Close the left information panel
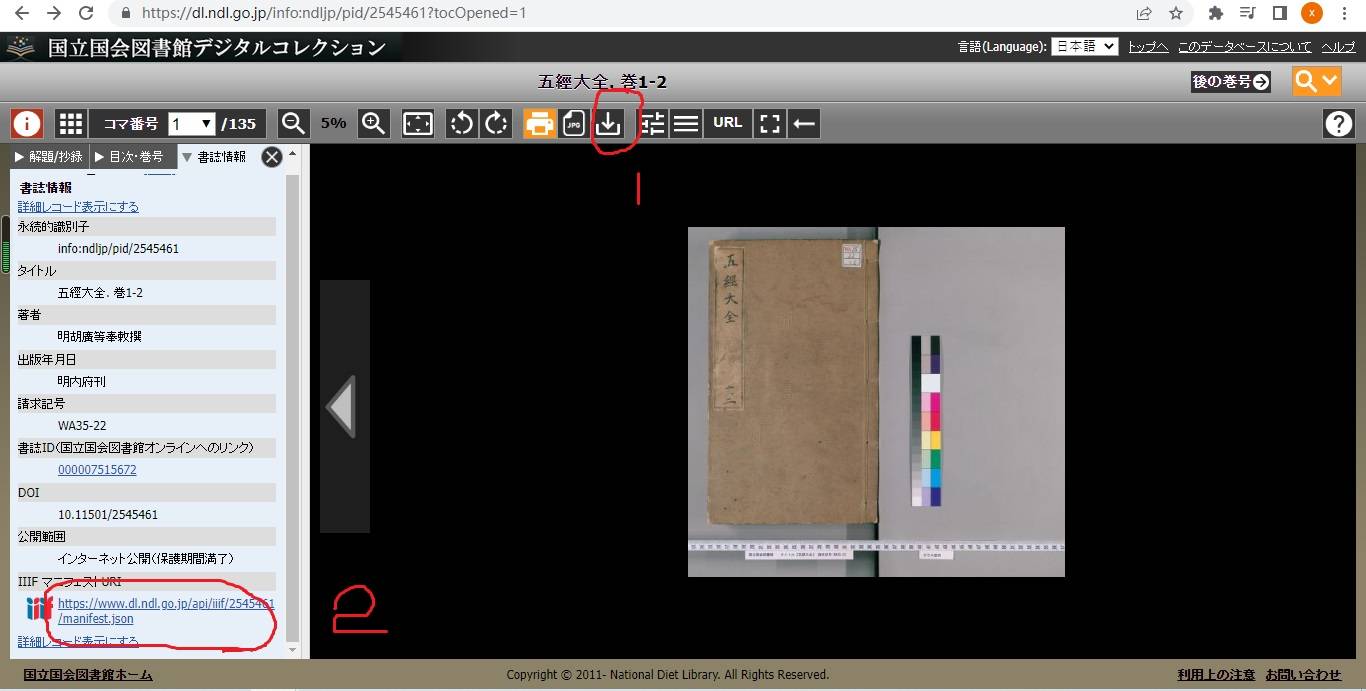Screen dimensions: 1366x691 click(x=271, y=157)
